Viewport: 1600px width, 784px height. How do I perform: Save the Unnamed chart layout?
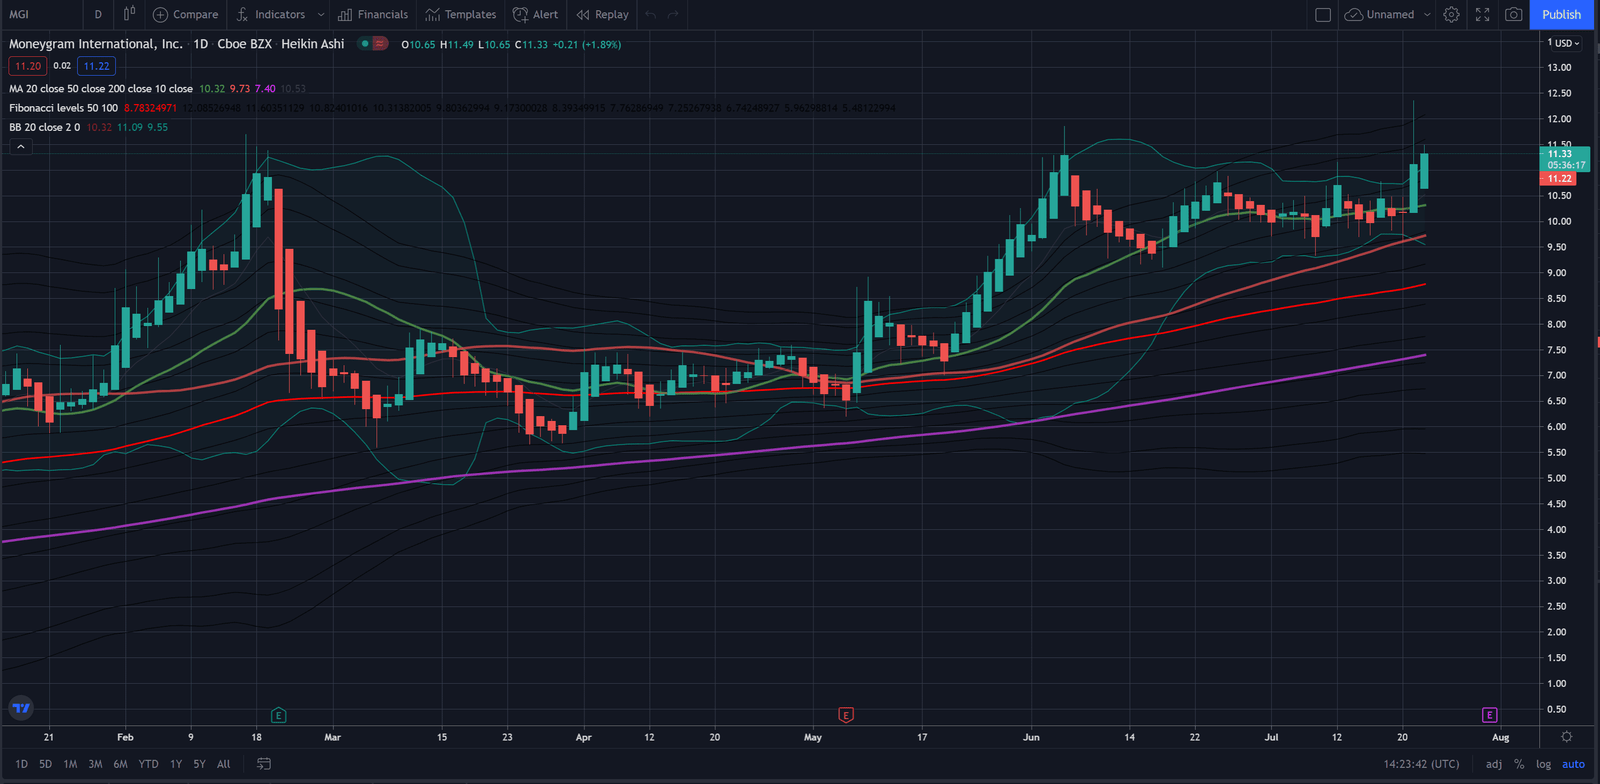(1380, 14)
